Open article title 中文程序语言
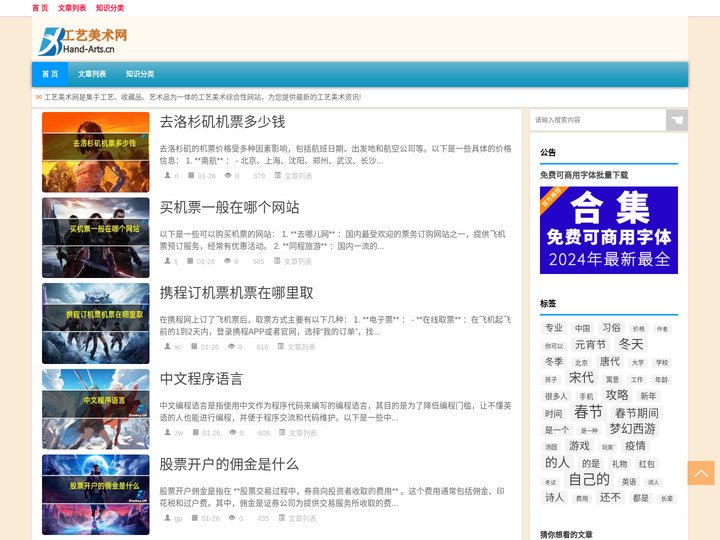 pos(201,379)
